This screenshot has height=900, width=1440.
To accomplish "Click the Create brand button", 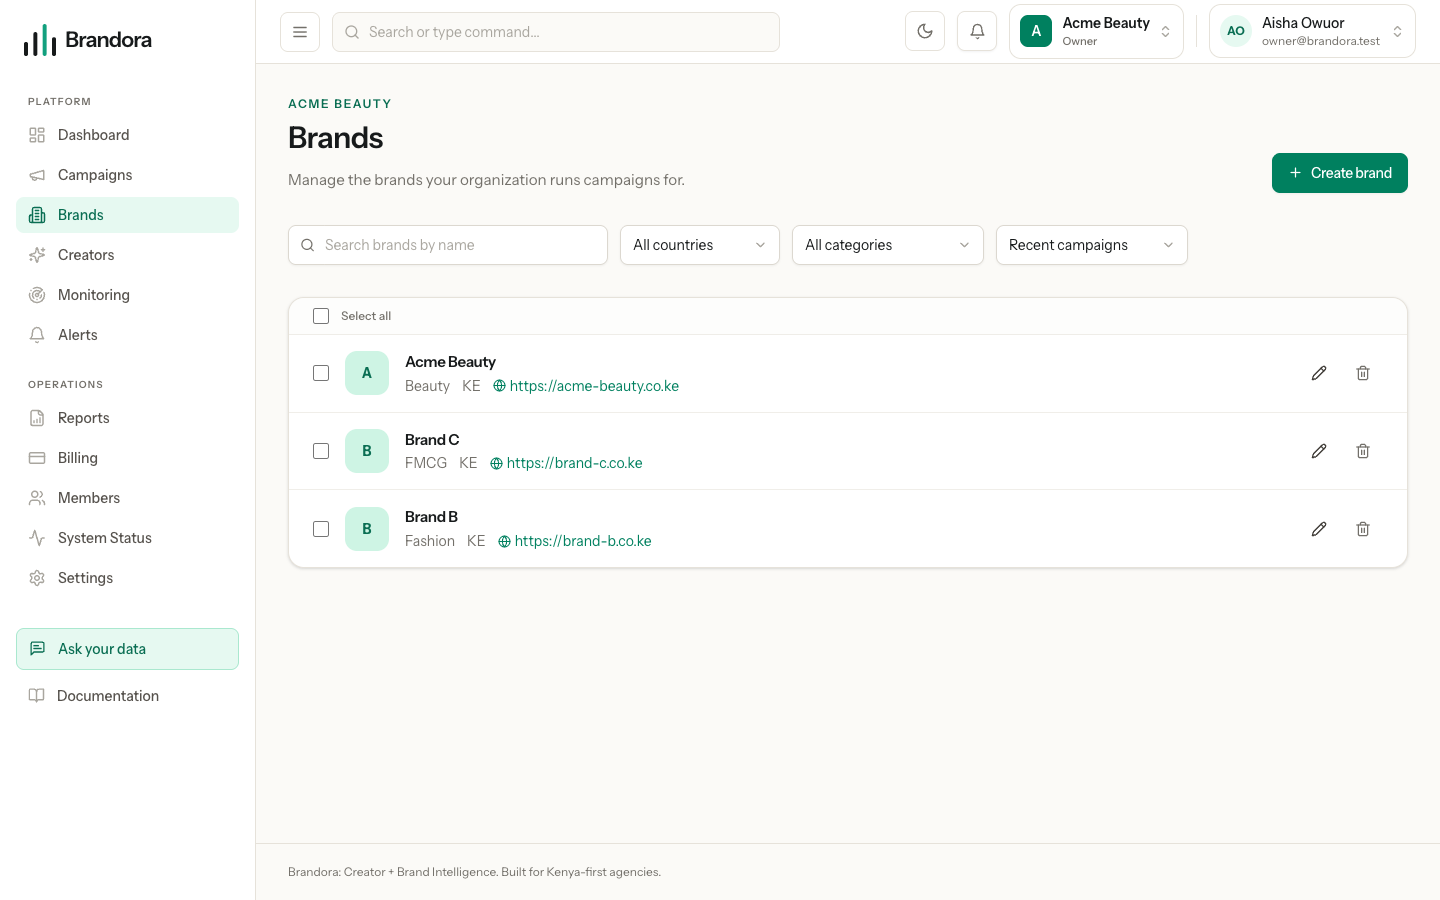I will coord(1340,173).
